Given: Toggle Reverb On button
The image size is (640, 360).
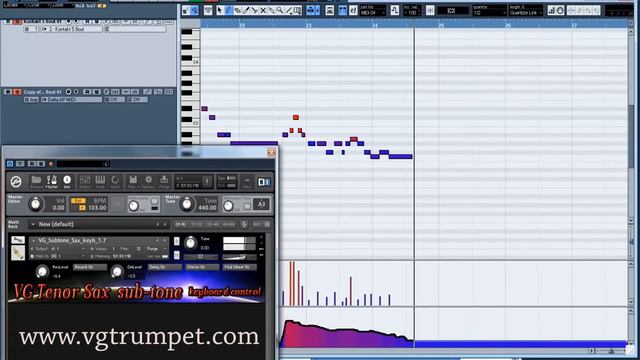Looking at the screenshot, I should (x=90, y=267).
